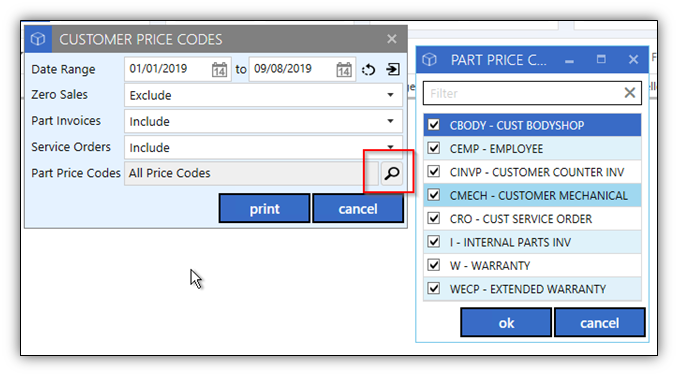The height and width of the screenshot is (376, 678).
Task: Close the Part Price Codes window
Action: [x=633, y=59]
